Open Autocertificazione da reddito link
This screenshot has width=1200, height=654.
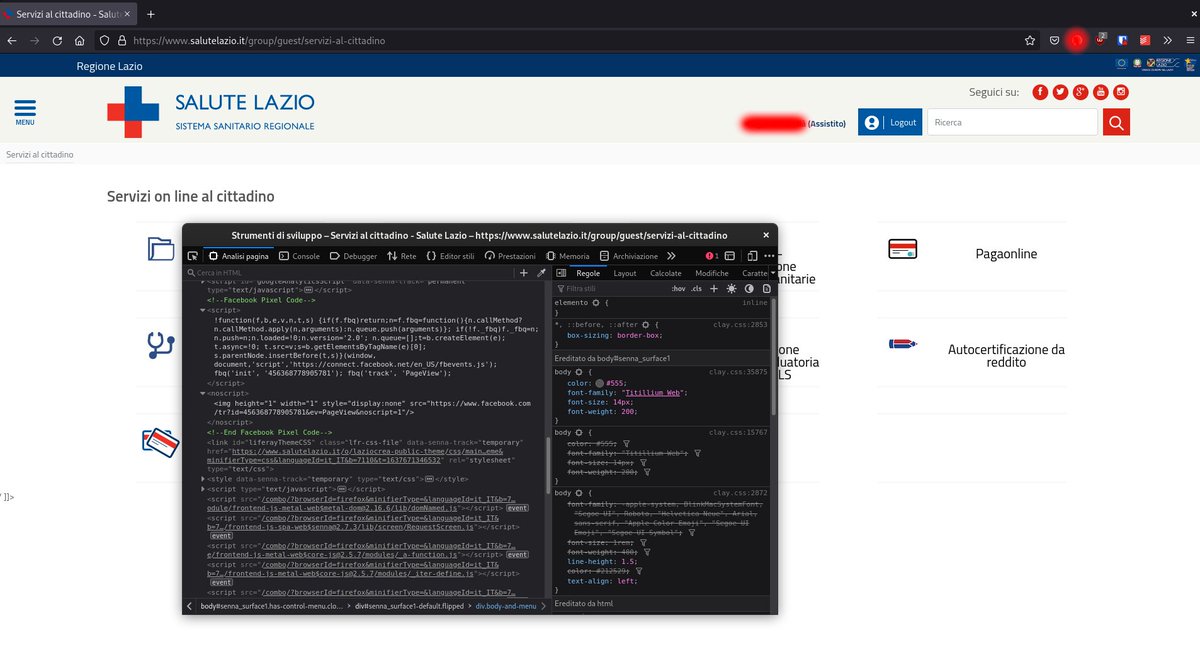(1006, 356)
